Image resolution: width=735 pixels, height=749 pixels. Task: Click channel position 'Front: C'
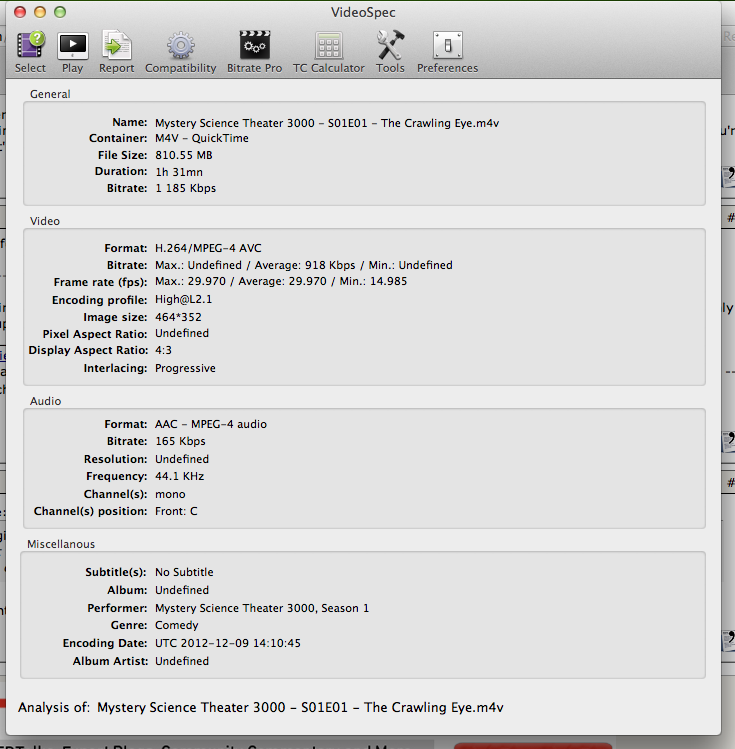tap(176, 511)
